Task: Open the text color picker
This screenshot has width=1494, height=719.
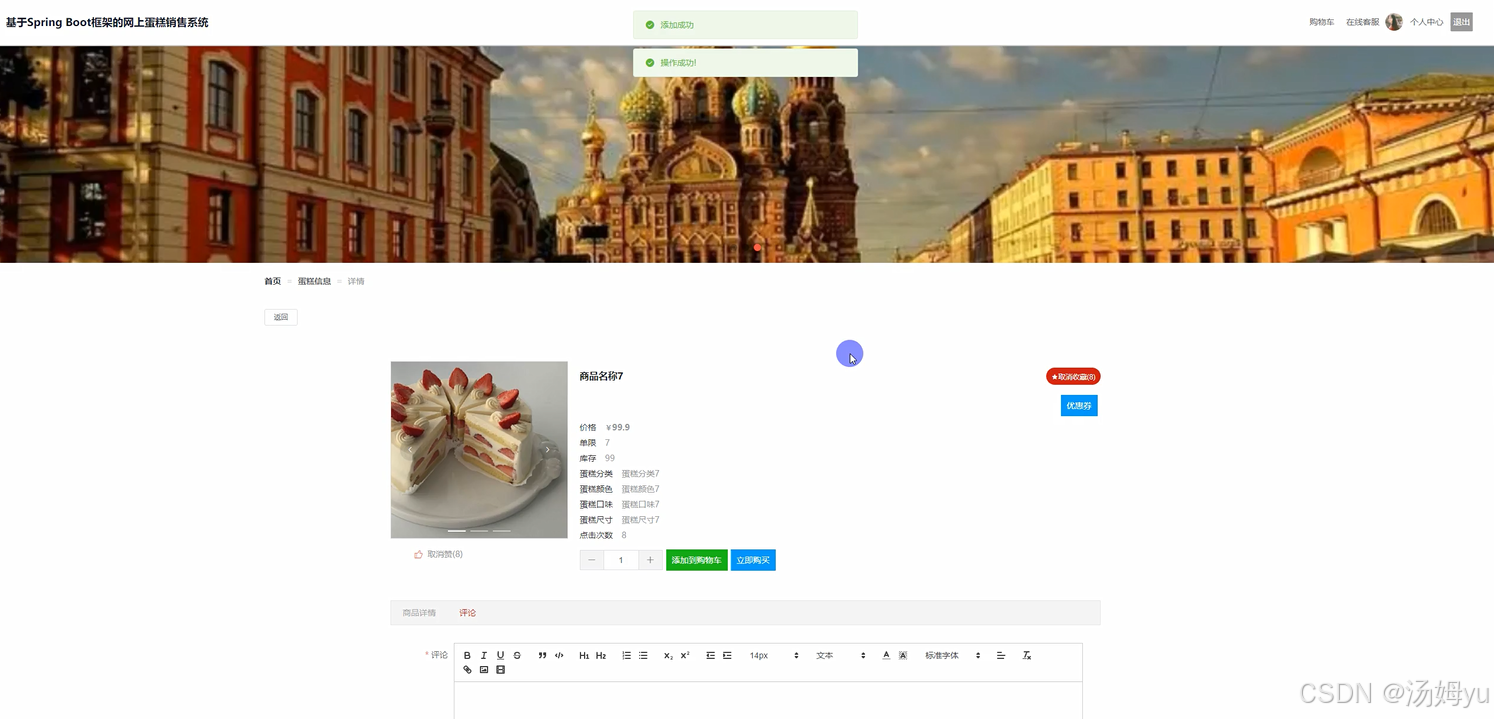Action: [x=886, y=656]
